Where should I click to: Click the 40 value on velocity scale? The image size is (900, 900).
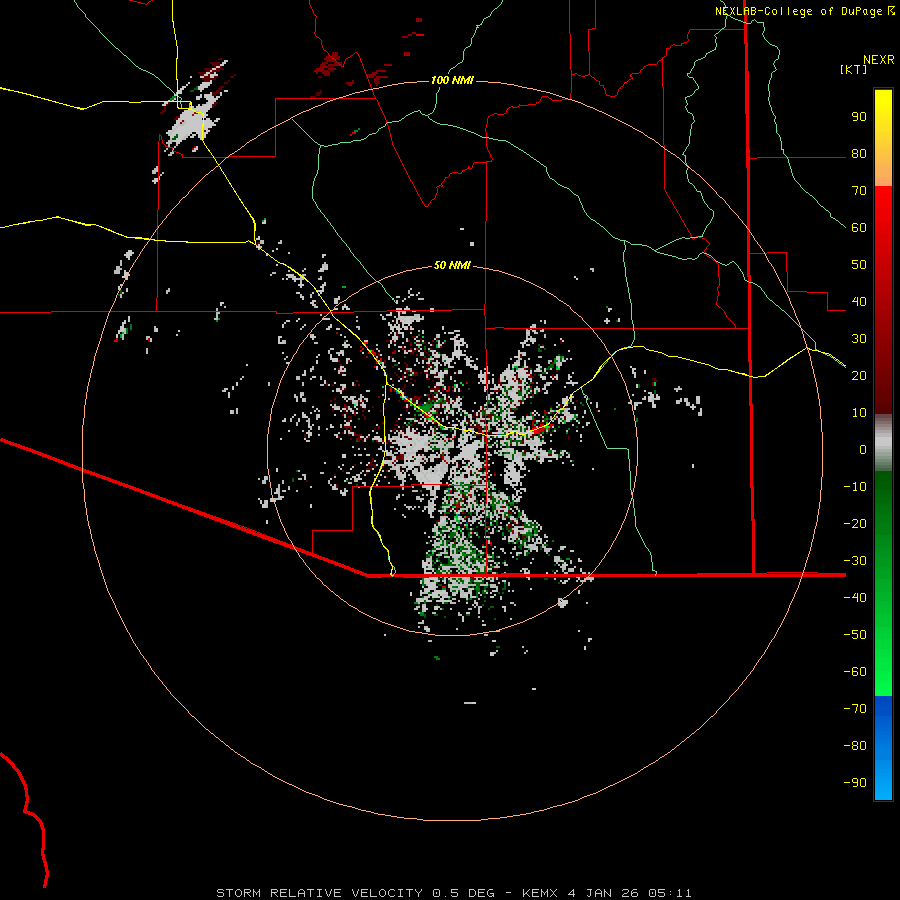pos(859,302)
